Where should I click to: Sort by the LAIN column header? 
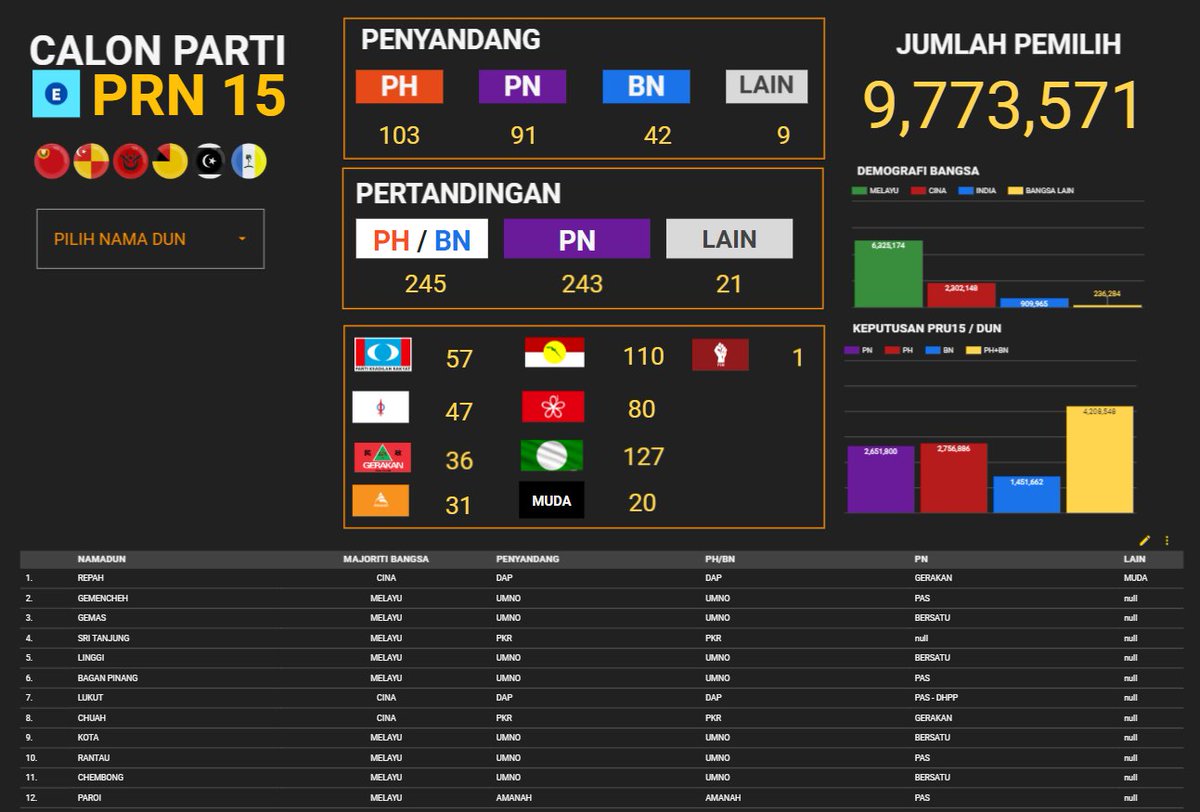point(1134,559)
